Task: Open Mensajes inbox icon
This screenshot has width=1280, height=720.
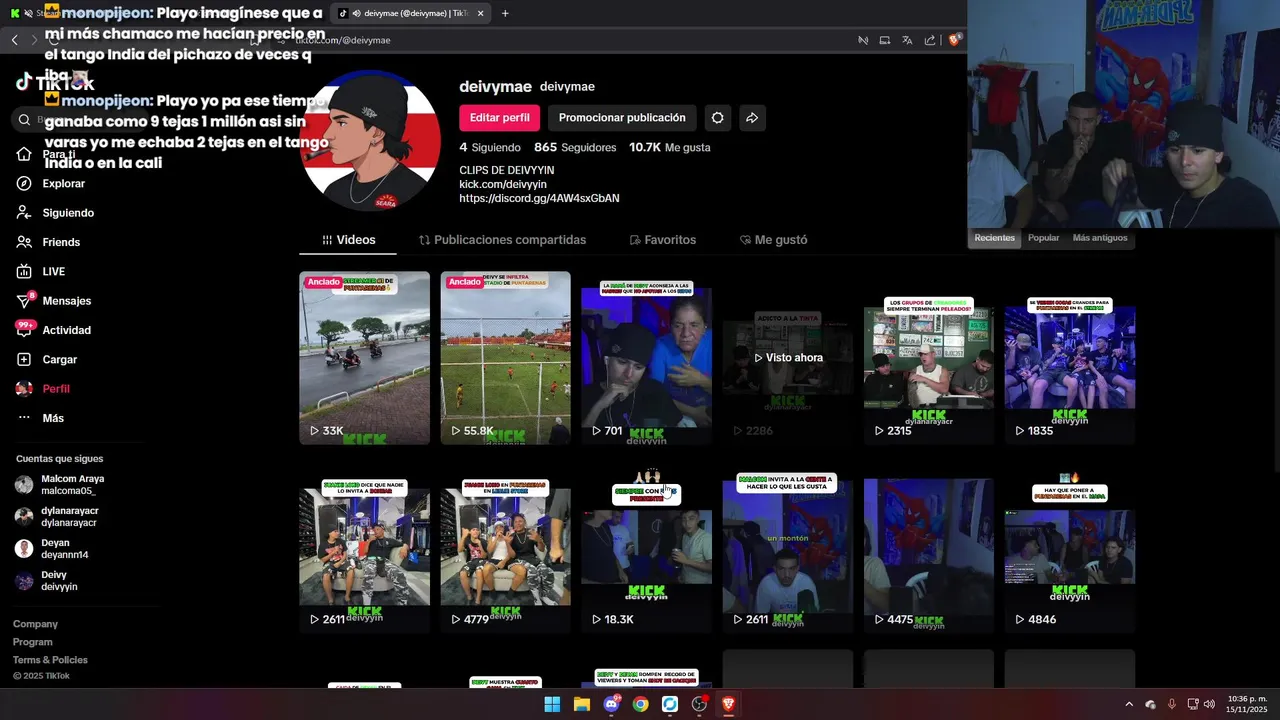Action: pyautogui.click(x=24, y=301)
